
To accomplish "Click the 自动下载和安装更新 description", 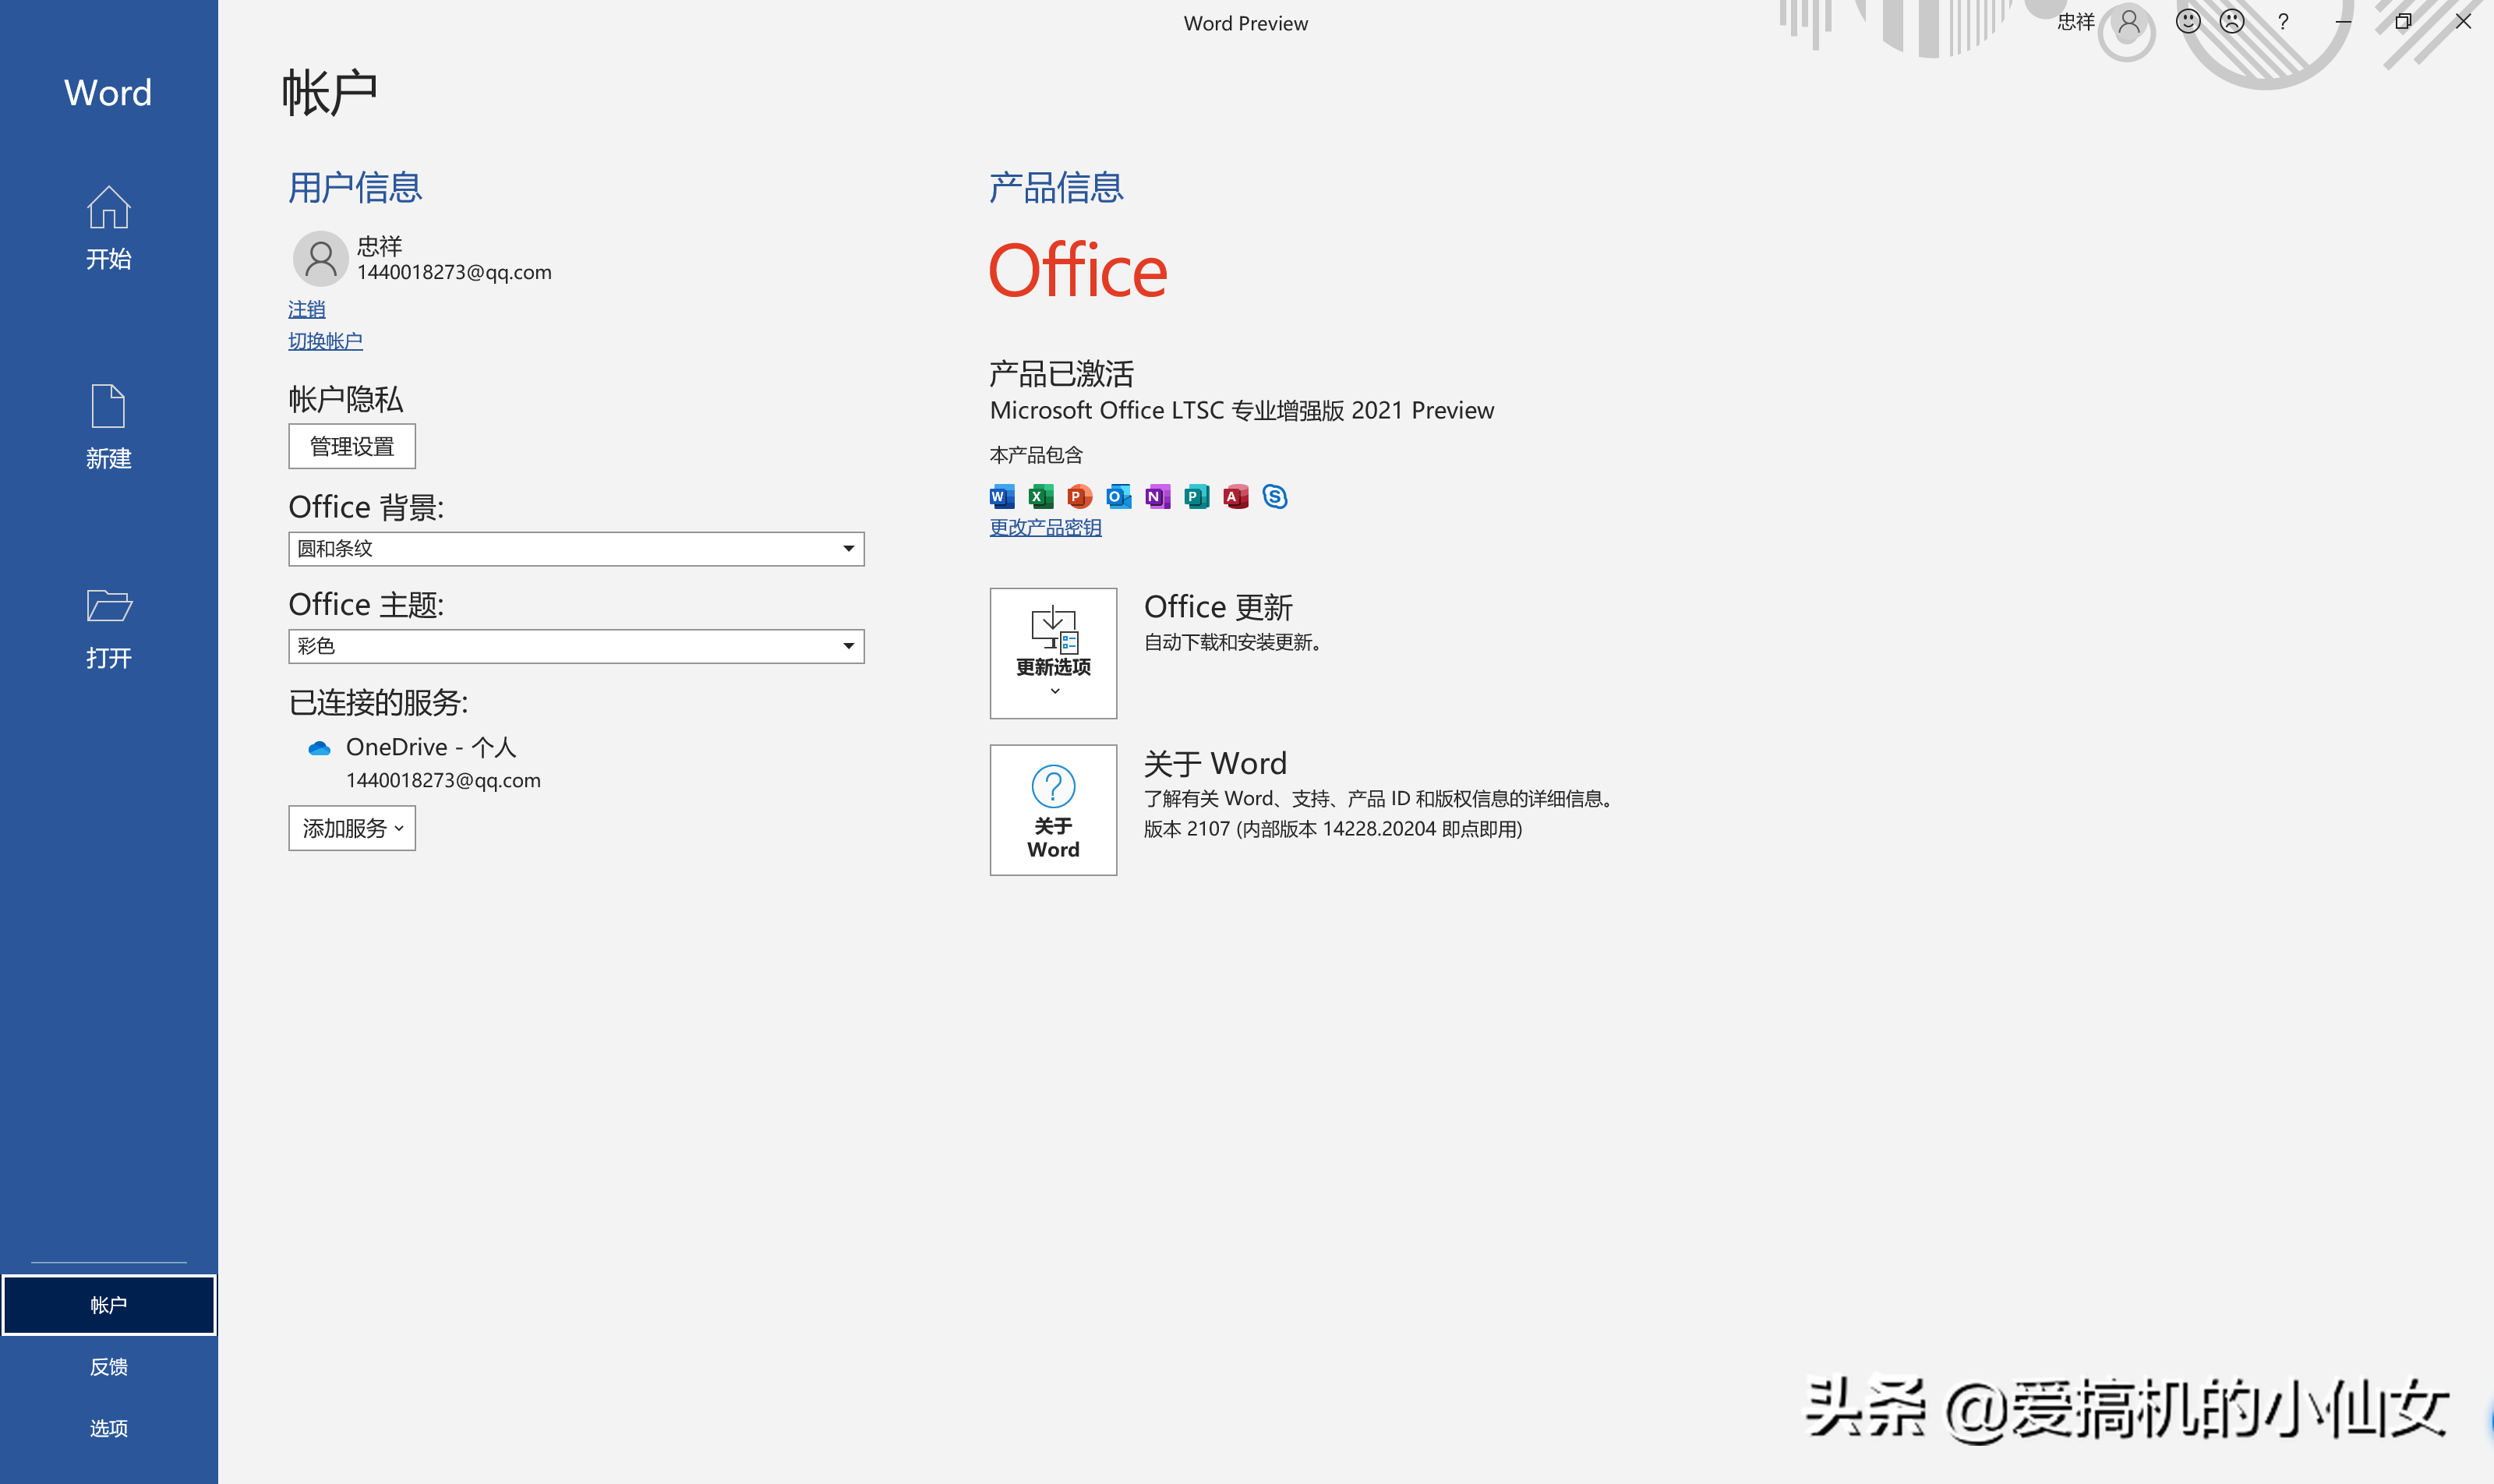I will (x=1233, y=642).
